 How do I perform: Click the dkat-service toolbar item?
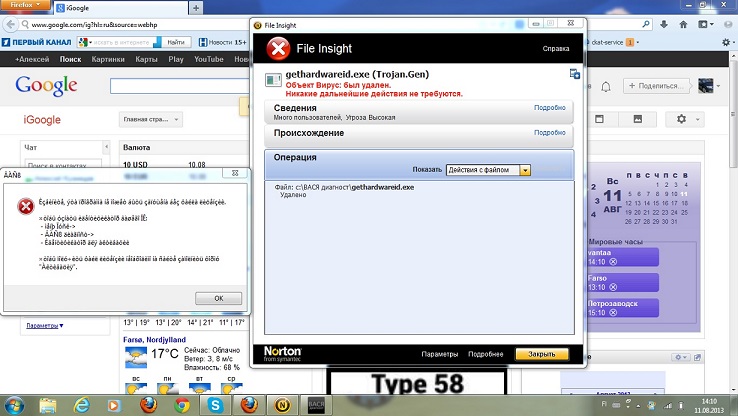tap(611, 42)
